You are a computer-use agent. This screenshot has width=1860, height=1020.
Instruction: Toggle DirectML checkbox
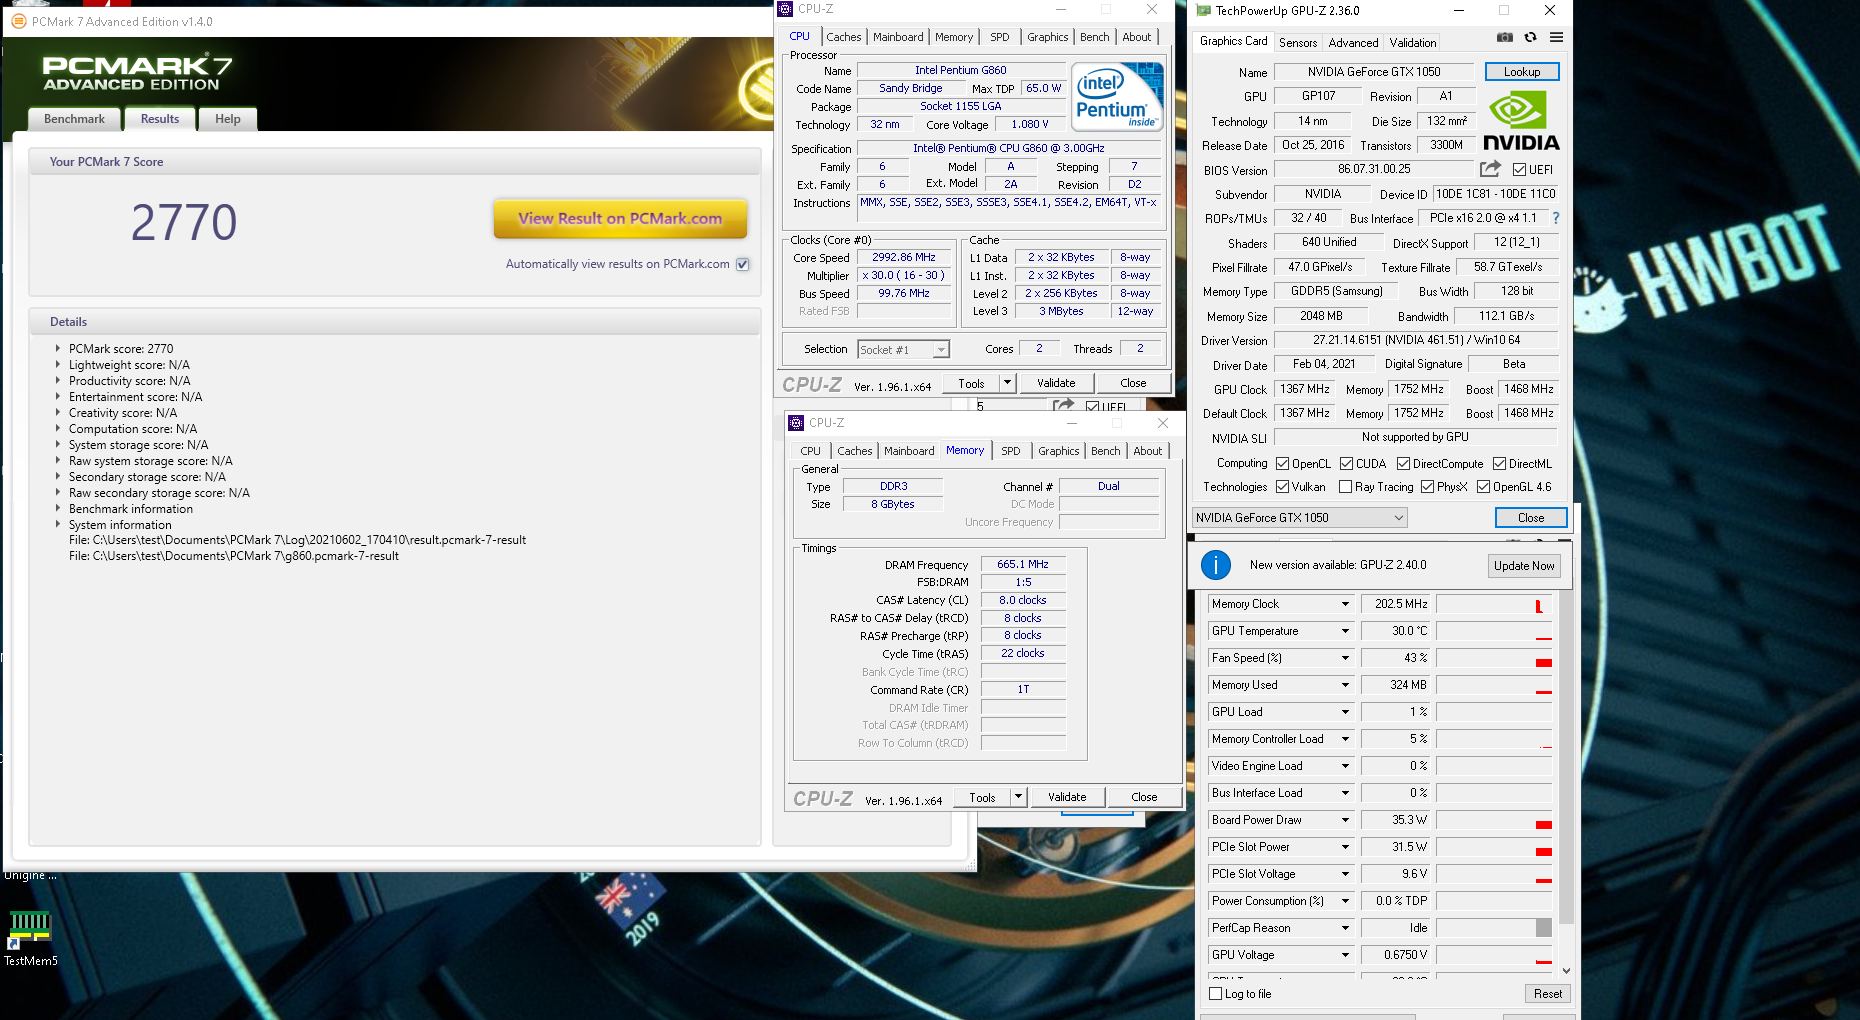1499,464
